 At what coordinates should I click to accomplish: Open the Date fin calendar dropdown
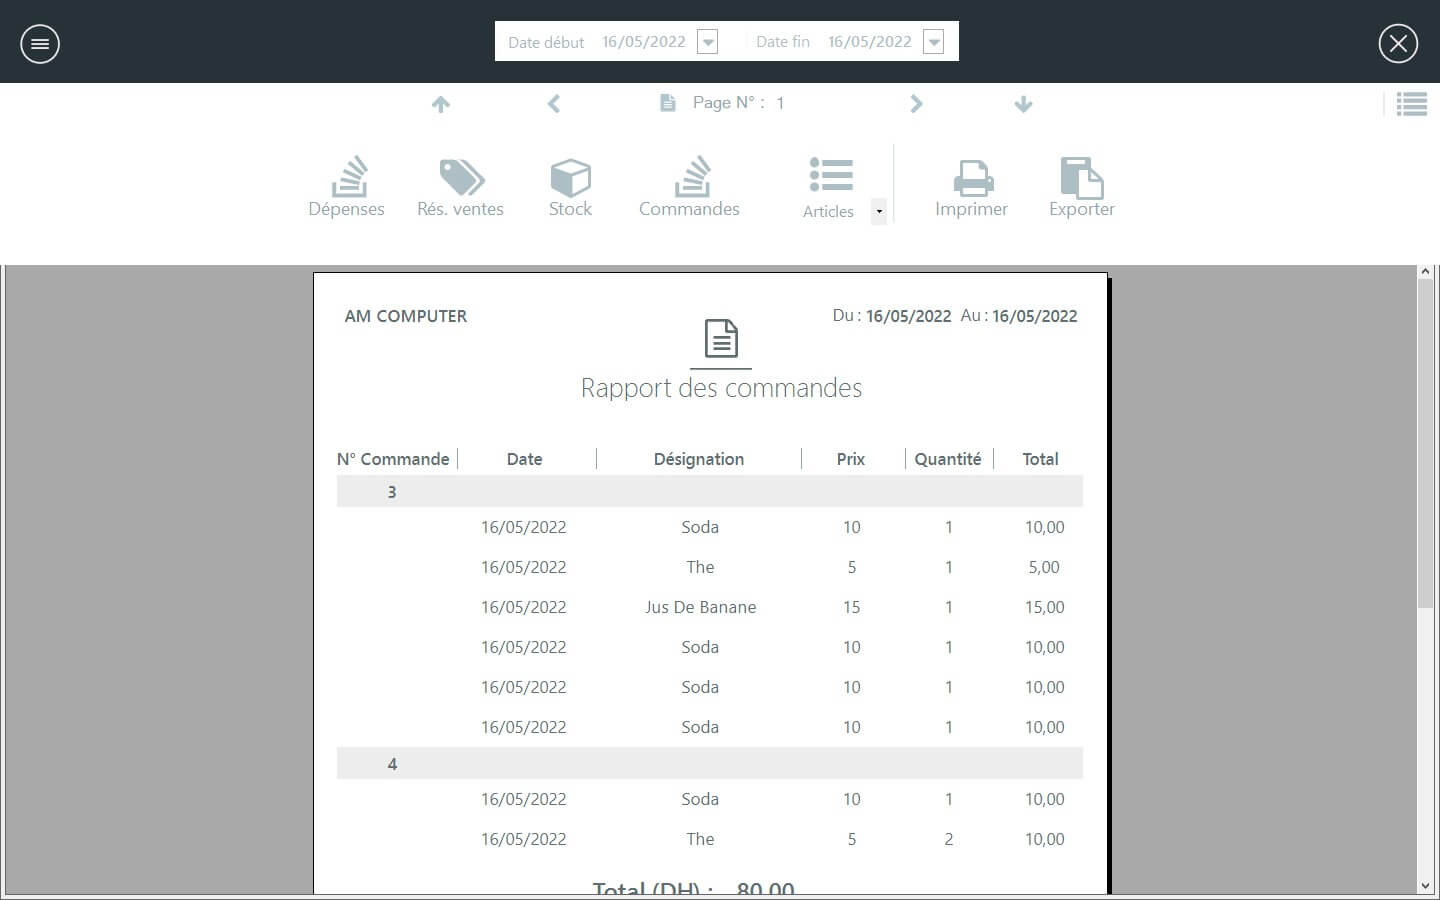tap(933, 42)
